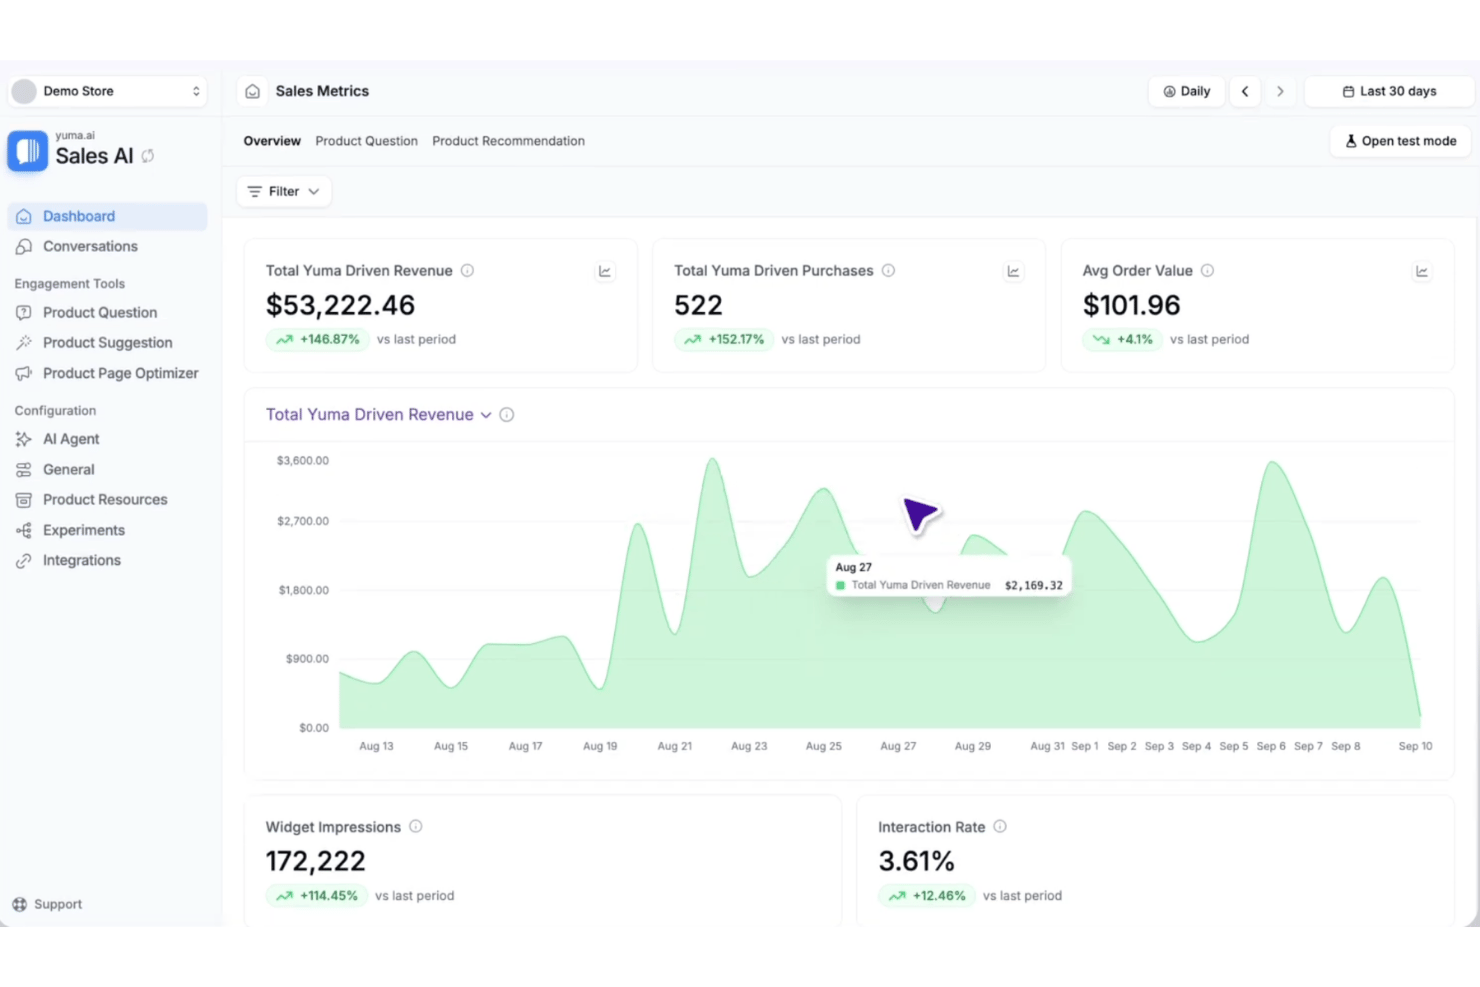This screenshot has width=1480, height=987.
Task: Click the home icon beside Sales Metrics
Action: (x=253, y=91)
